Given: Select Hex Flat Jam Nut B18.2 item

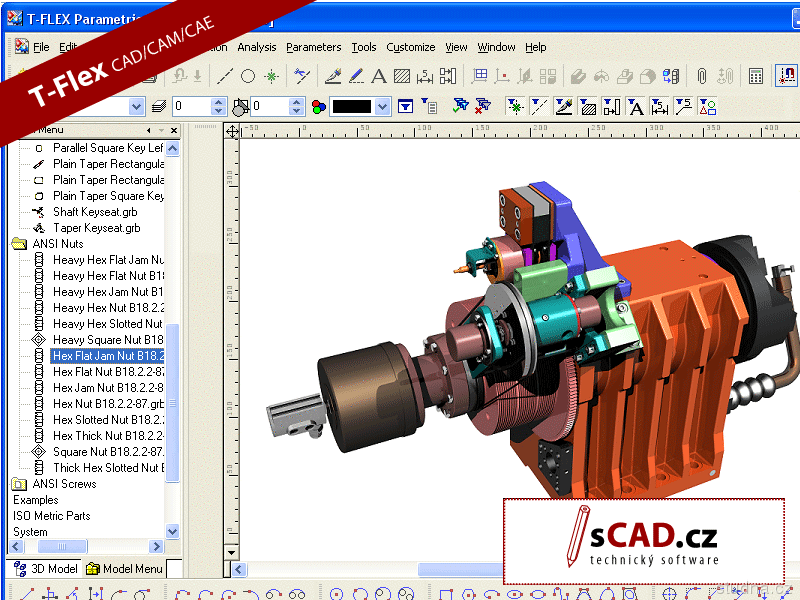Looking at the screenshot, I should 108,356.
